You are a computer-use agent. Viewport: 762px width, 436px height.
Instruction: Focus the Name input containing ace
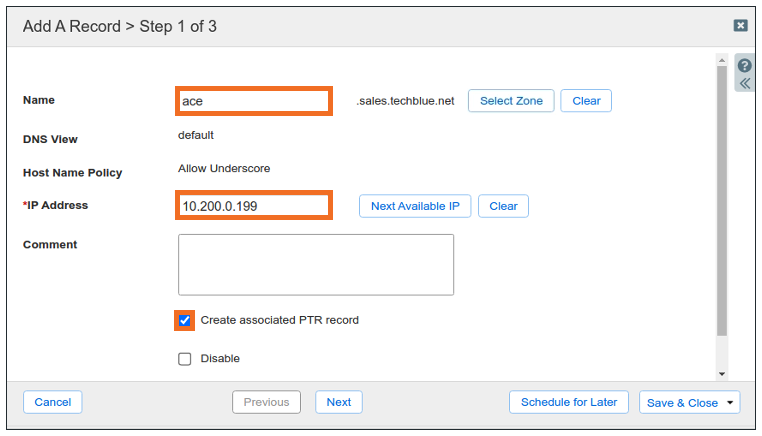[253, 101]
